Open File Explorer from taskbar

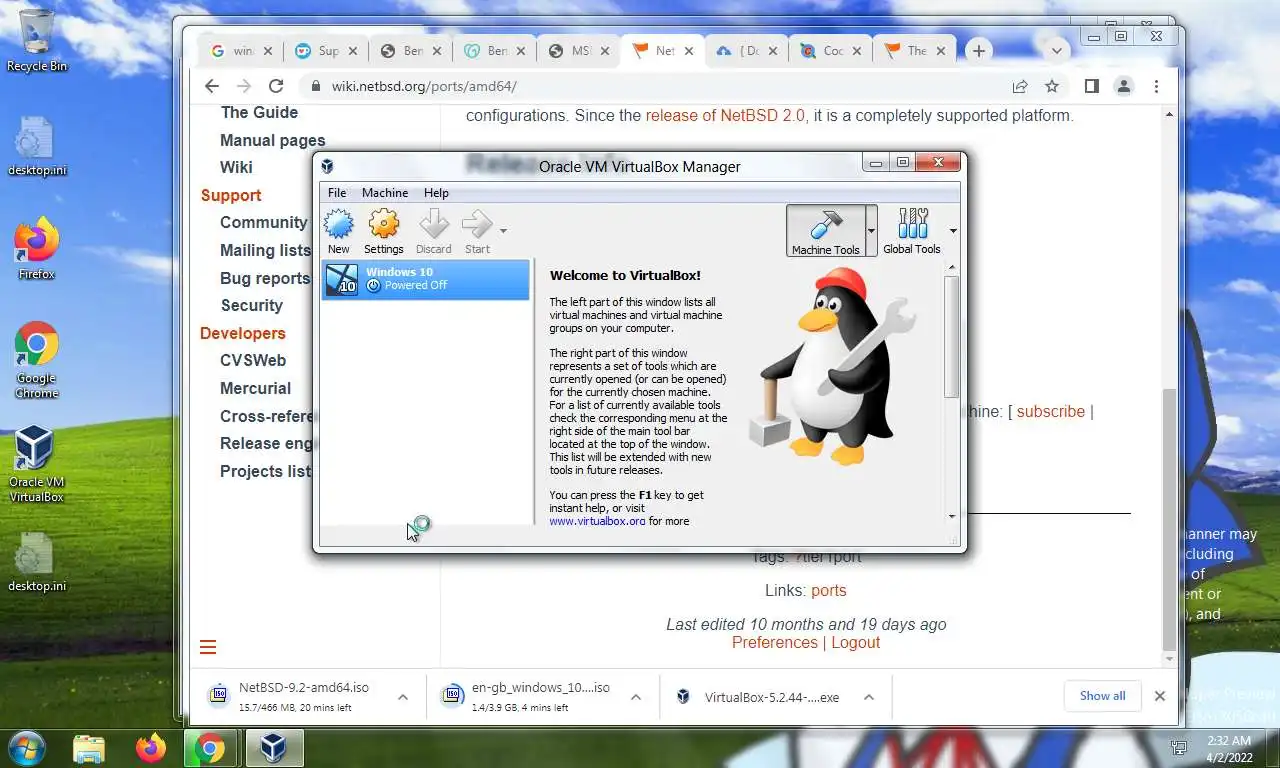point(89,748)
